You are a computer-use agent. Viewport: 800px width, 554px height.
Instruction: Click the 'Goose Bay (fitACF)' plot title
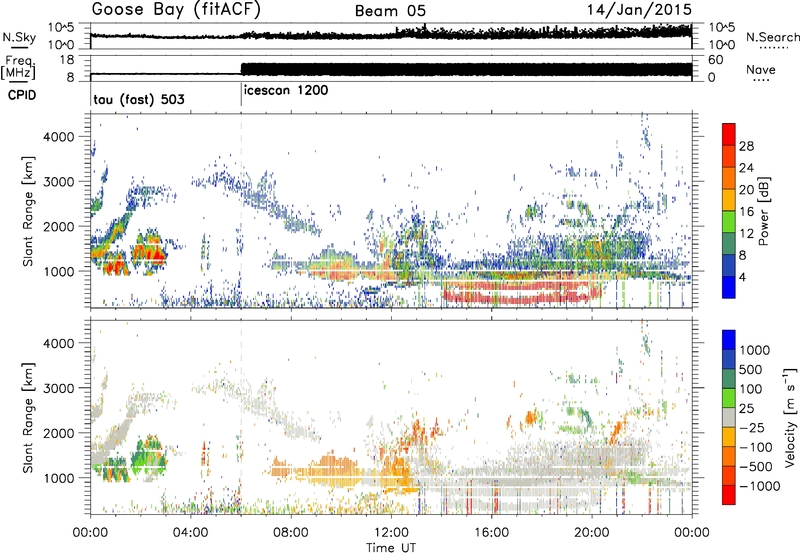point(176,9)
